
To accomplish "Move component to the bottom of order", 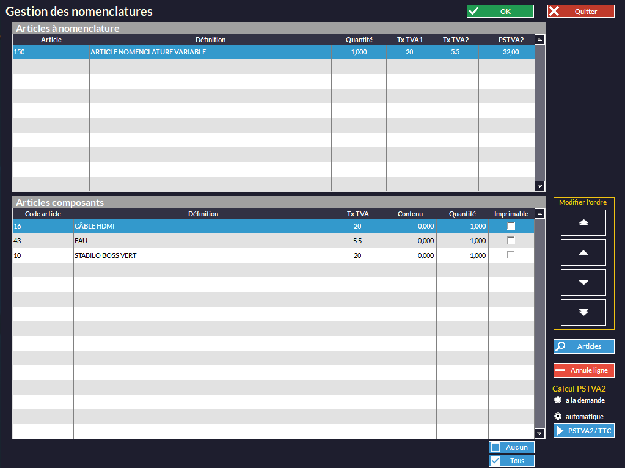I will point(584,313).
